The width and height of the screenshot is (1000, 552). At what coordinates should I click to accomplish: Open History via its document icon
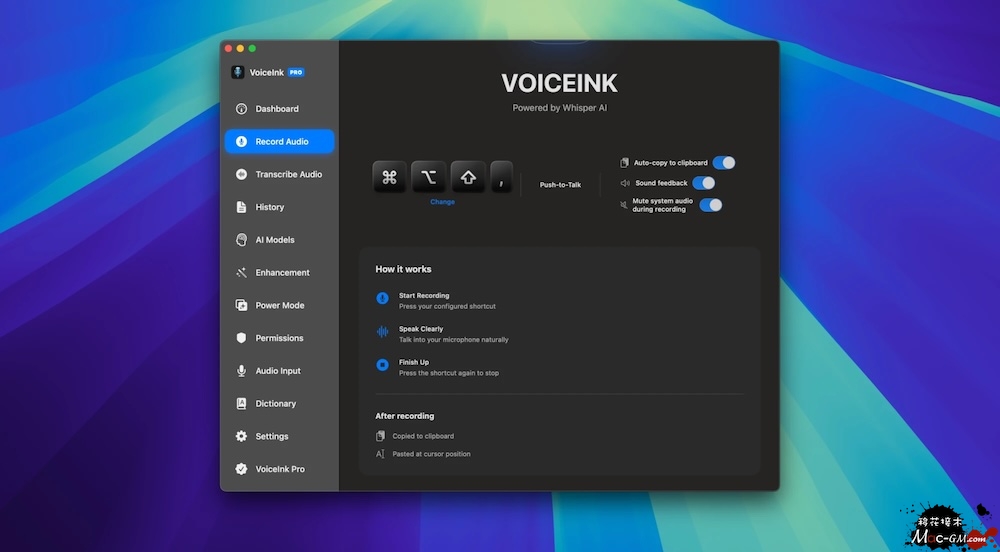coord(241,207)
